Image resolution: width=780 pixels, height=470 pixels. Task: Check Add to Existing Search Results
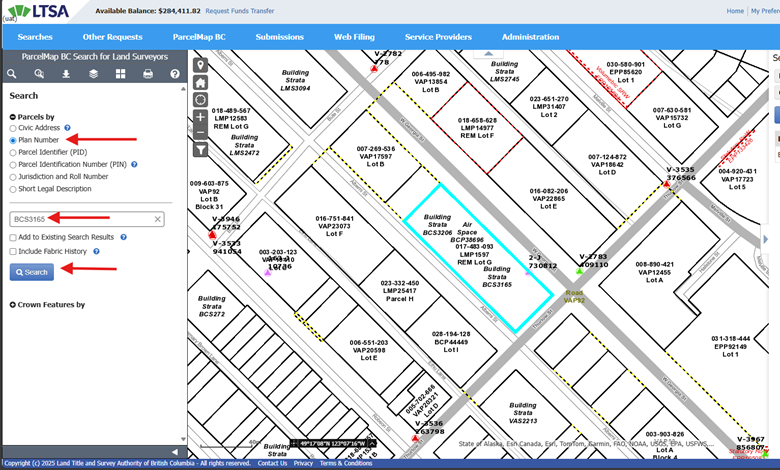point(13,237)
